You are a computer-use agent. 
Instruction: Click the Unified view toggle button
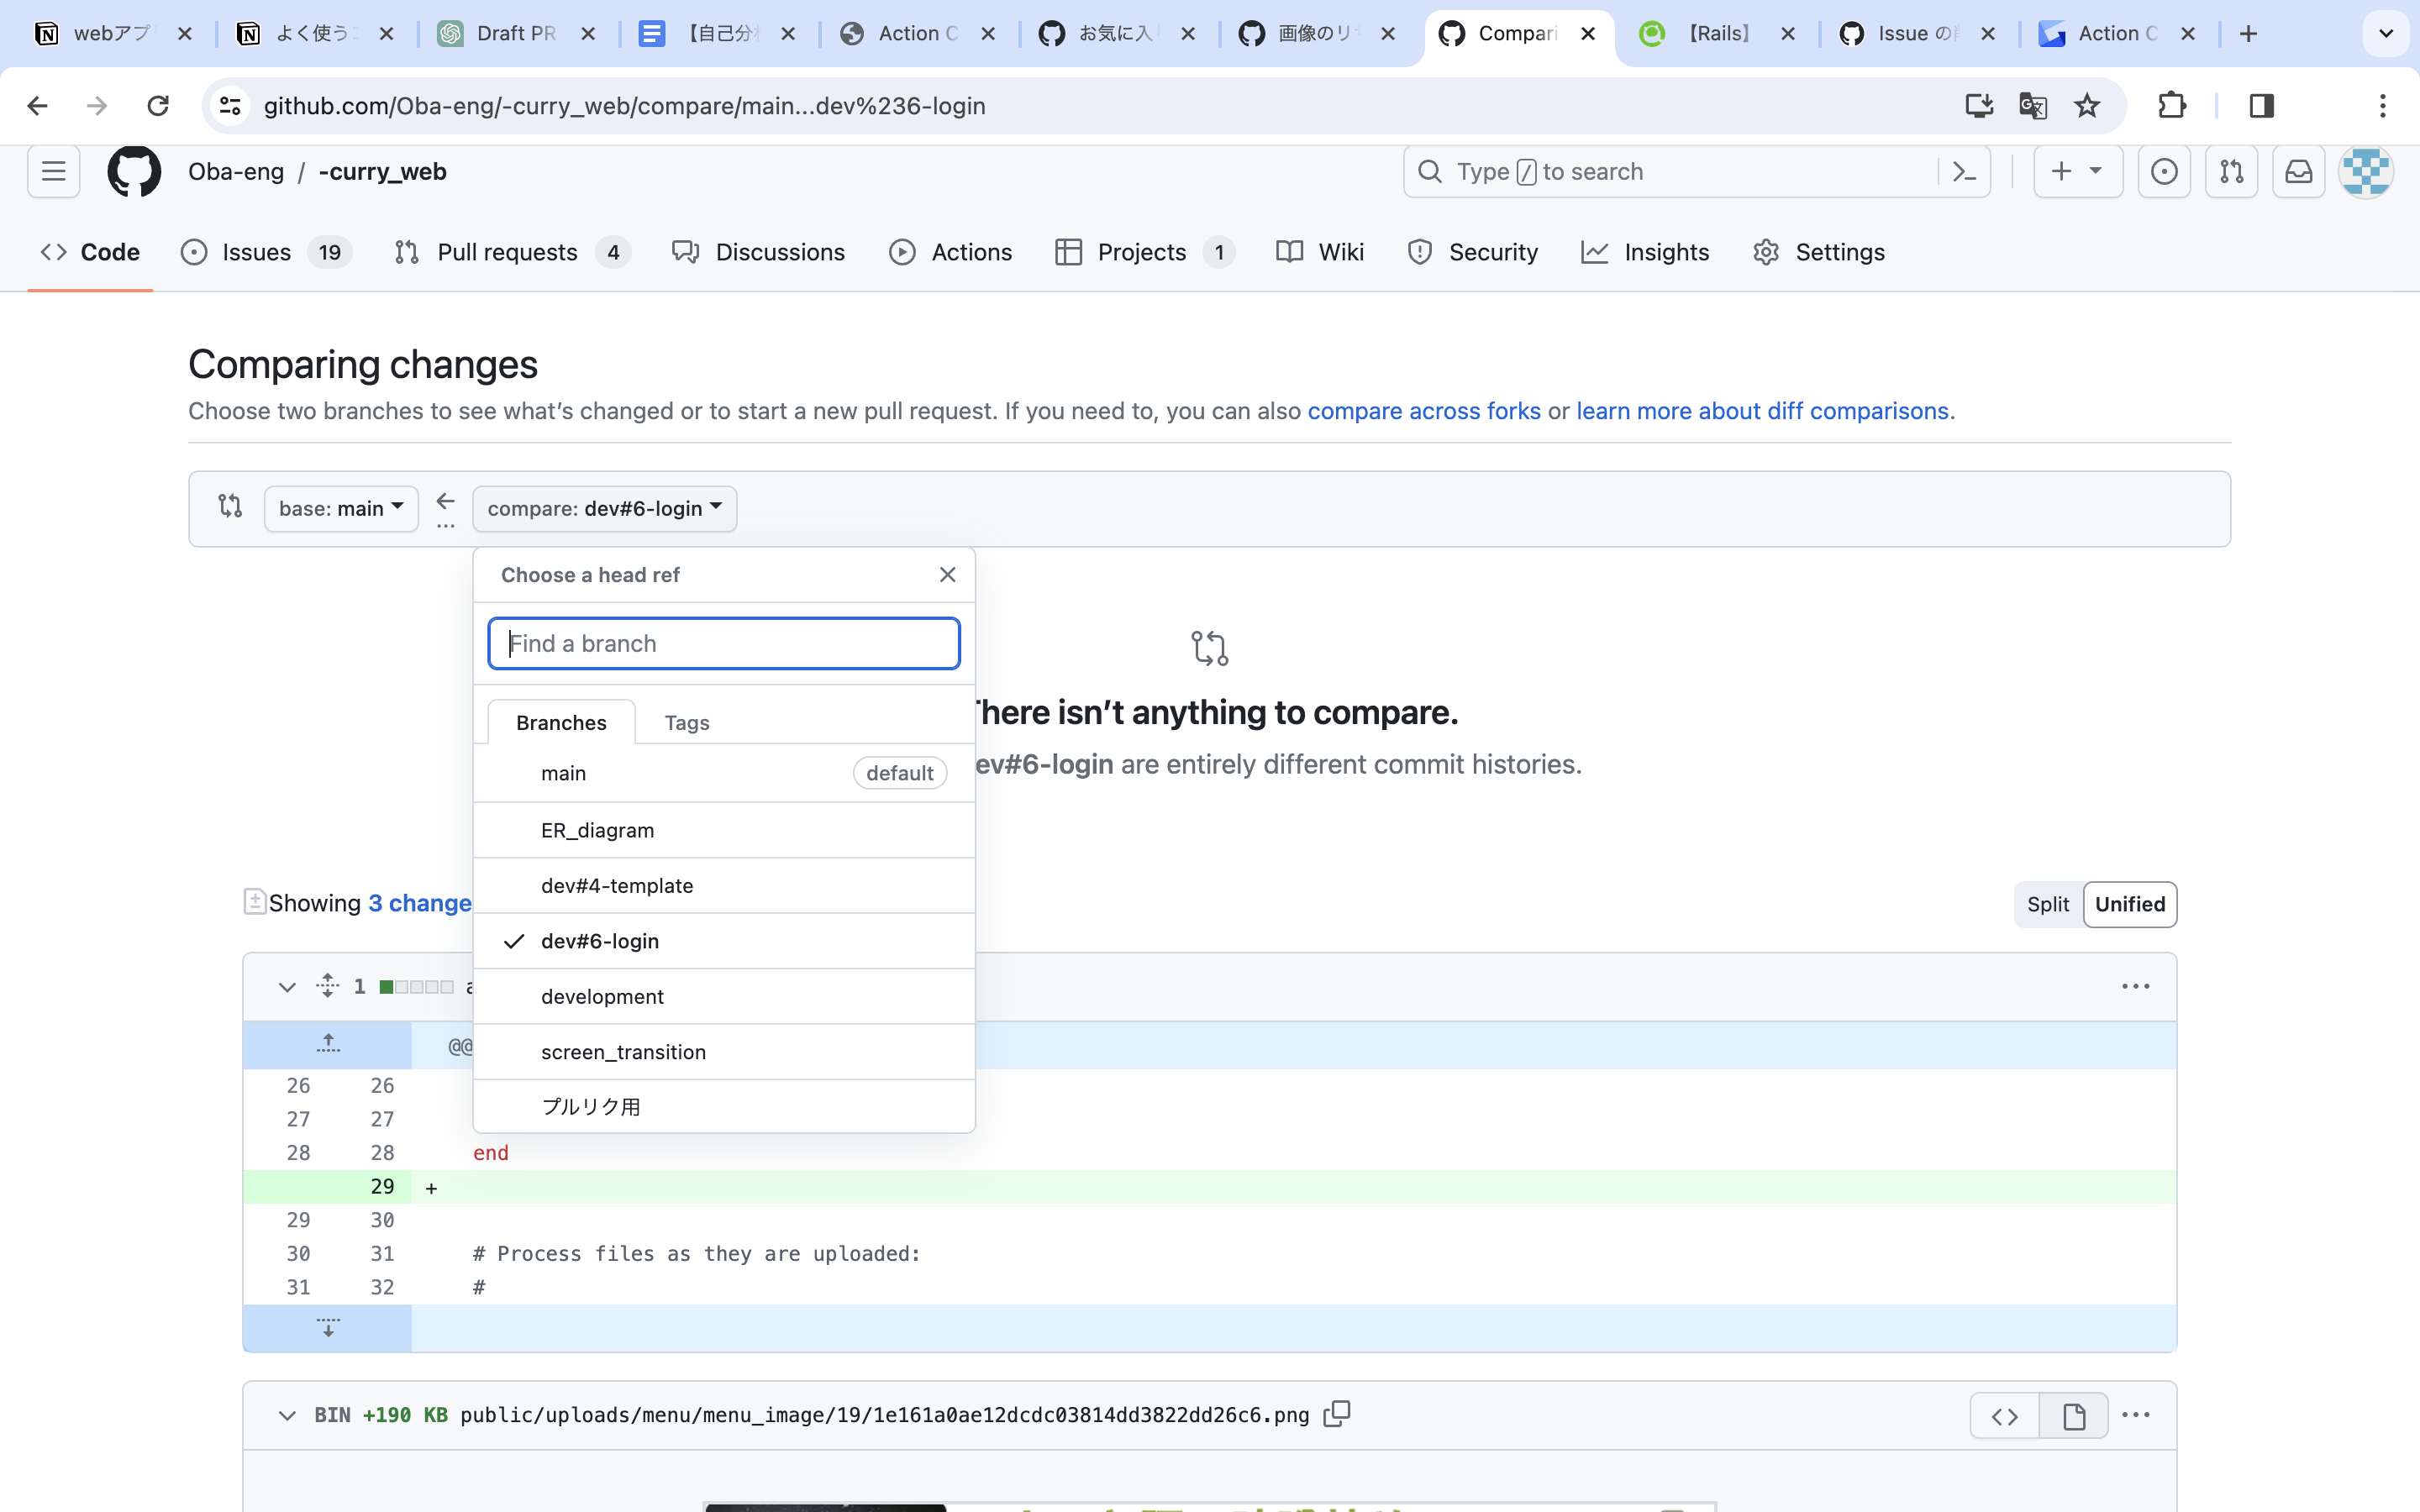(2129, 904)
